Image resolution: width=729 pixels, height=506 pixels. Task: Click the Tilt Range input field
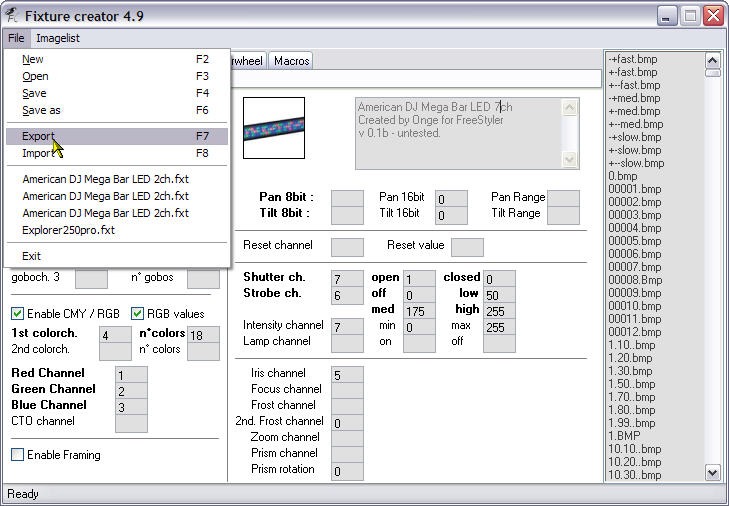tap(563, 215)
